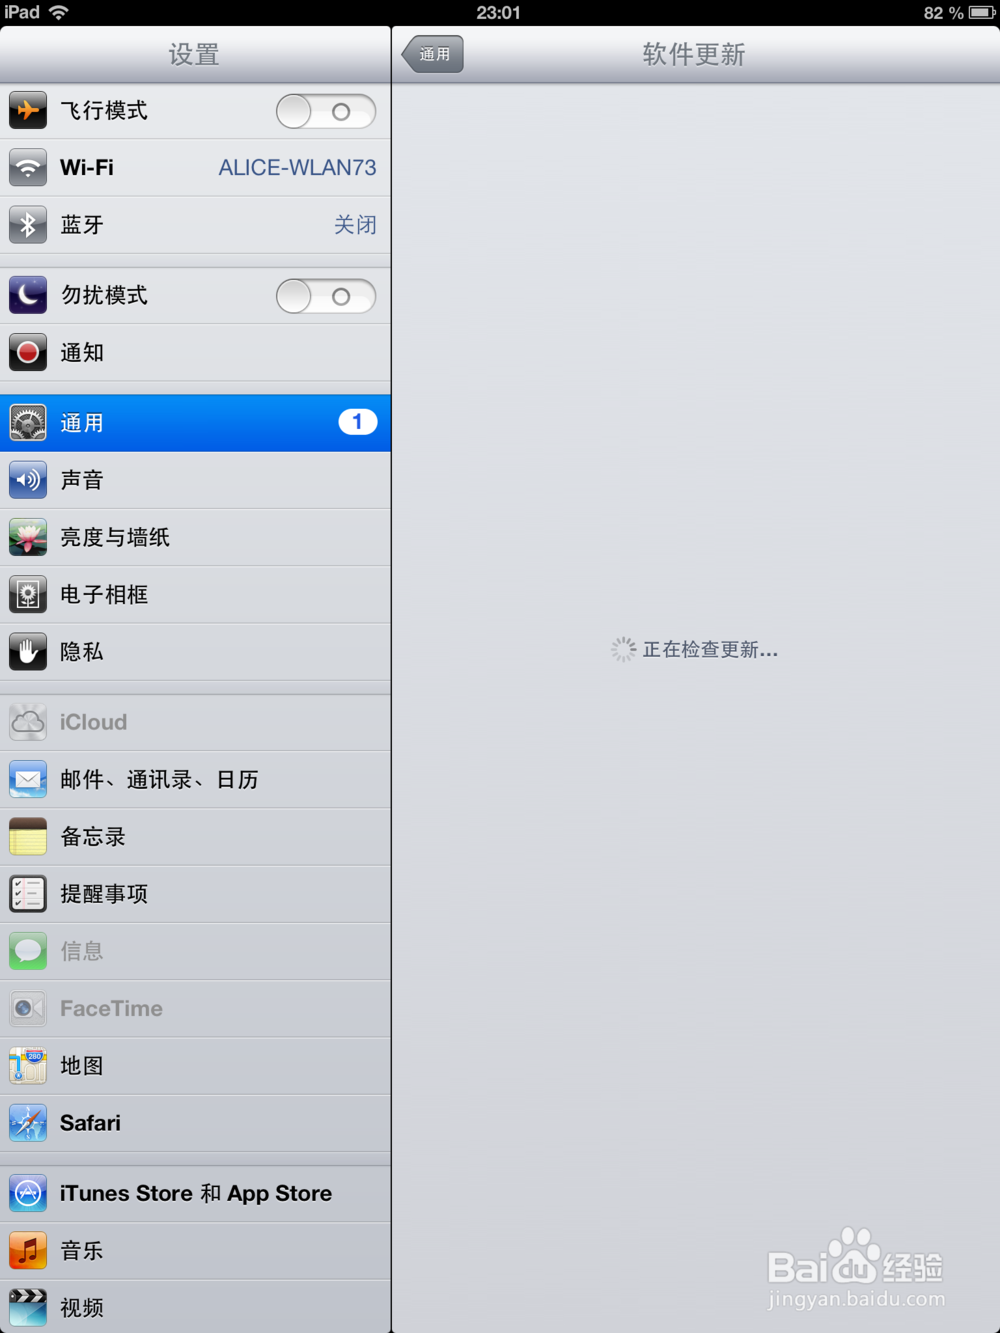Toggle Airplane Mode (飞行模式) on
The height and width of the screenshot is (1333, 1000).
325,111
